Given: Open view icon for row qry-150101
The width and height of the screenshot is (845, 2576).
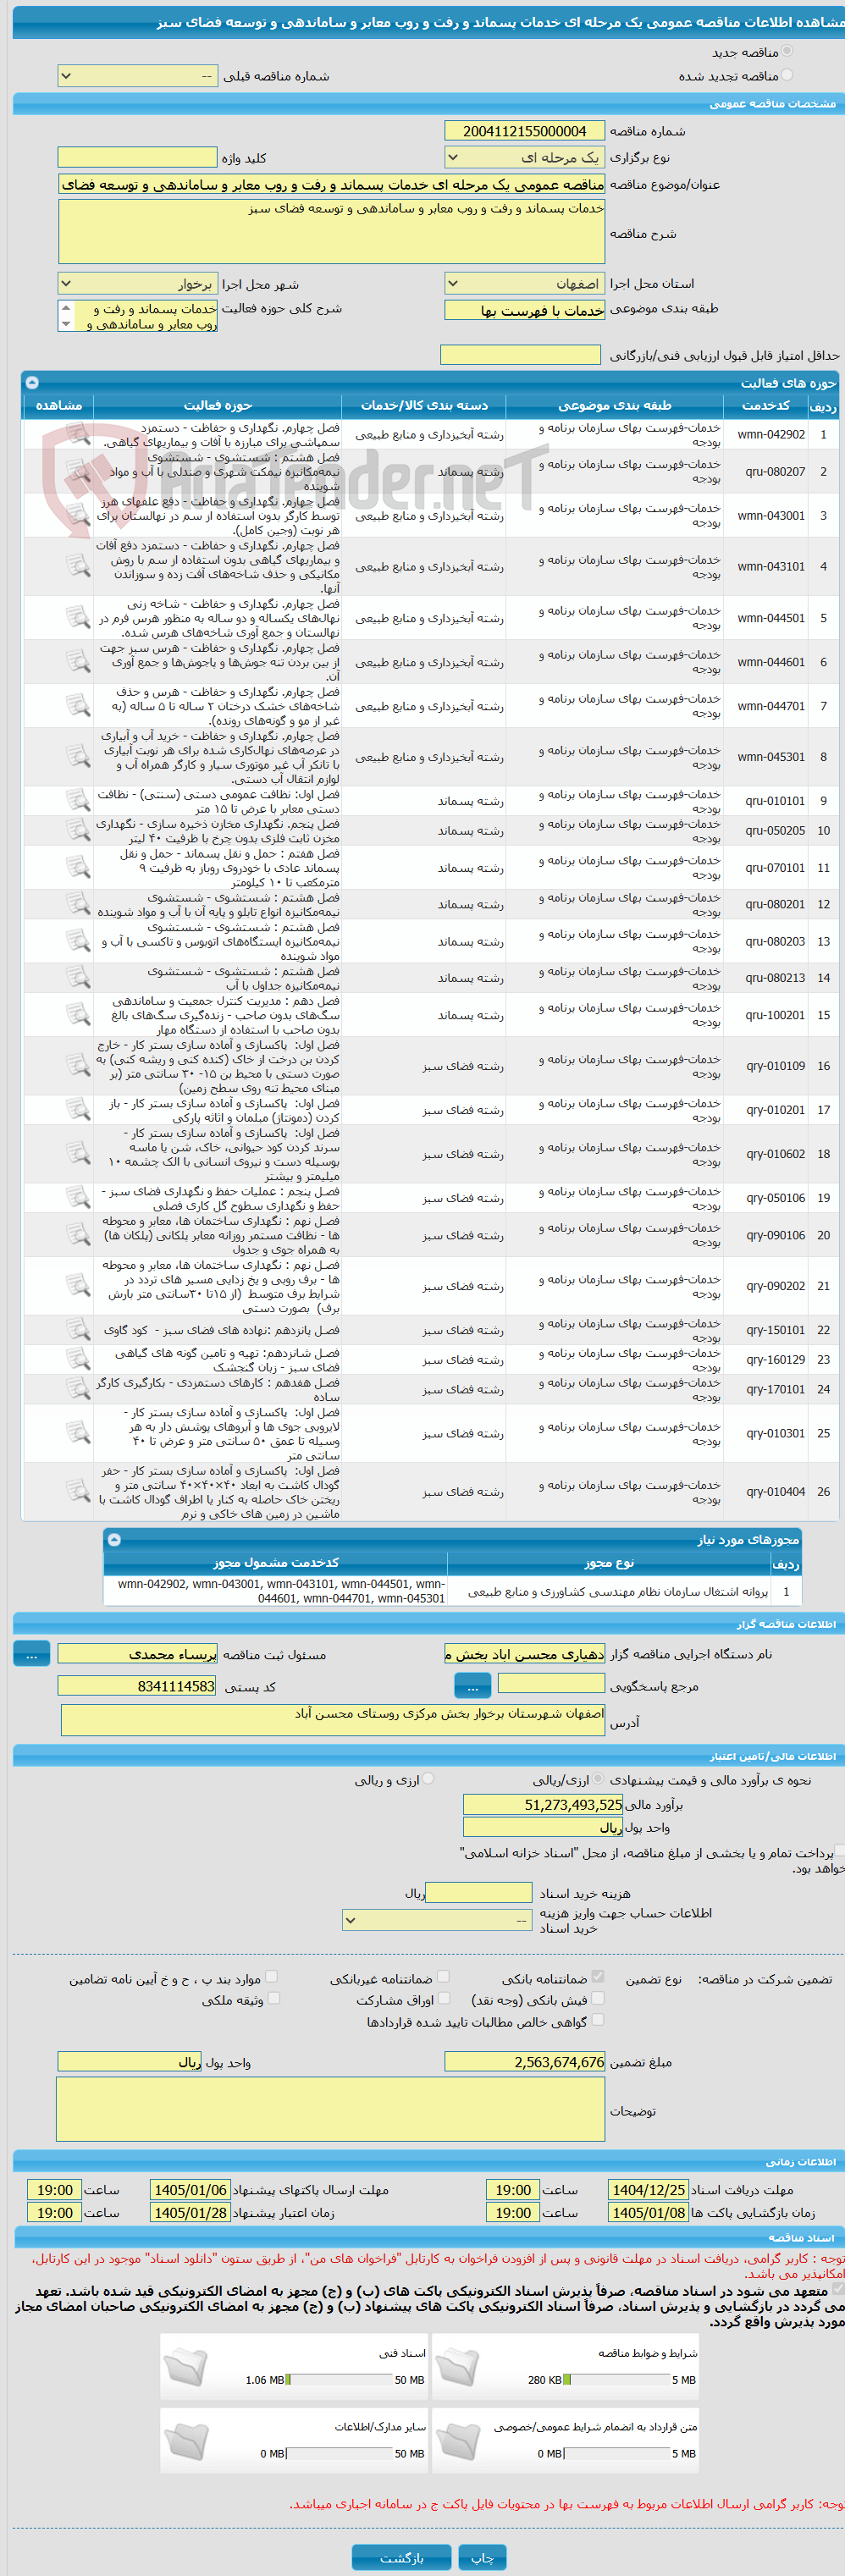Looking at the screenshot, I should [x=78, y=1330].
